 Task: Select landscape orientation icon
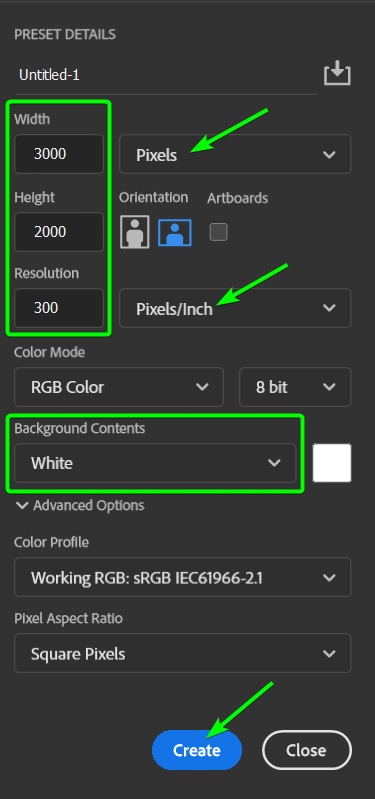tap(175, 232)
